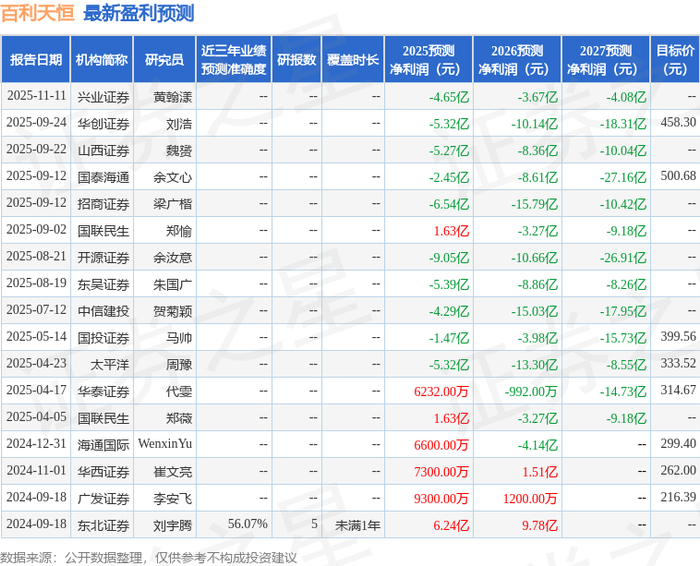The image size is (700, 566).
Task: Click the 未满1年 coverage duration
Action: [x=358, y=525]
